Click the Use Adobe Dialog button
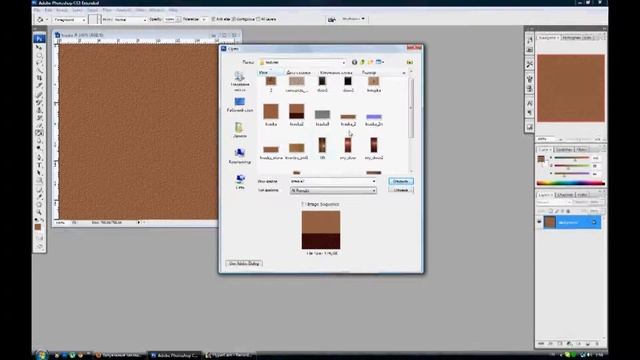The height and width of the screenshot is (360, 640). click(x=244, y=263)
